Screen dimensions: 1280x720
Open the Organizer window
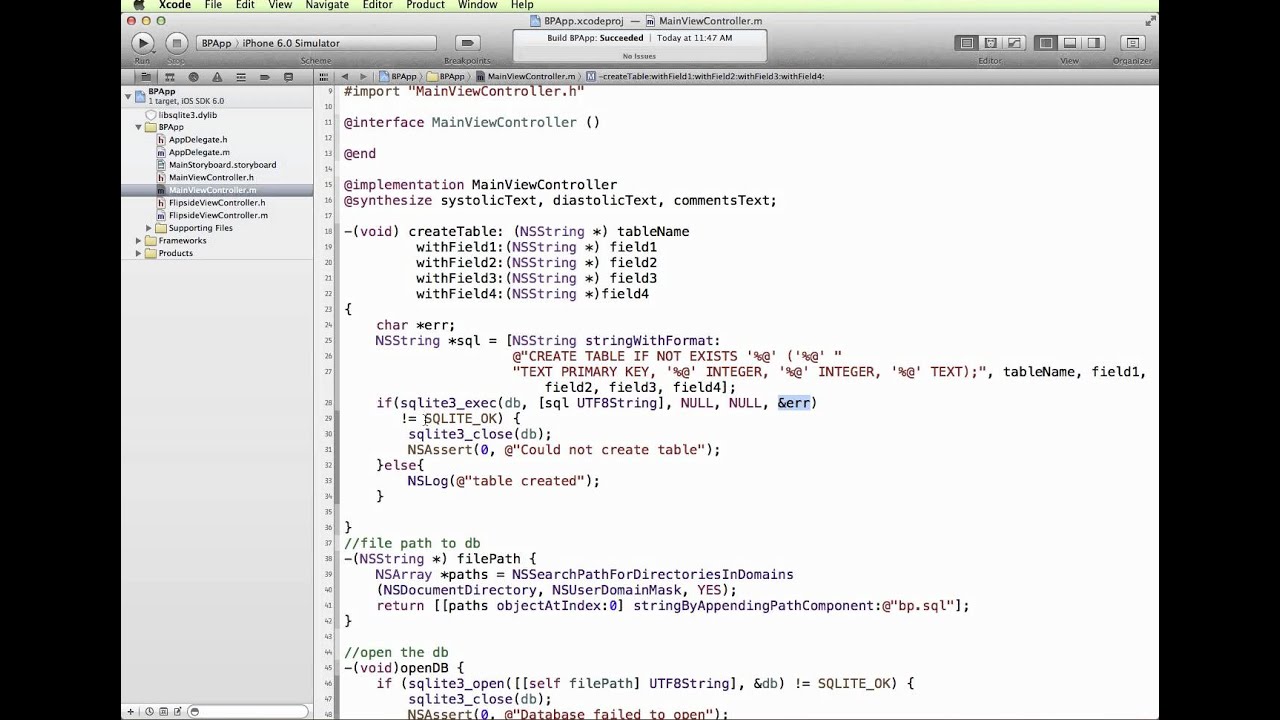[1132, 43]
